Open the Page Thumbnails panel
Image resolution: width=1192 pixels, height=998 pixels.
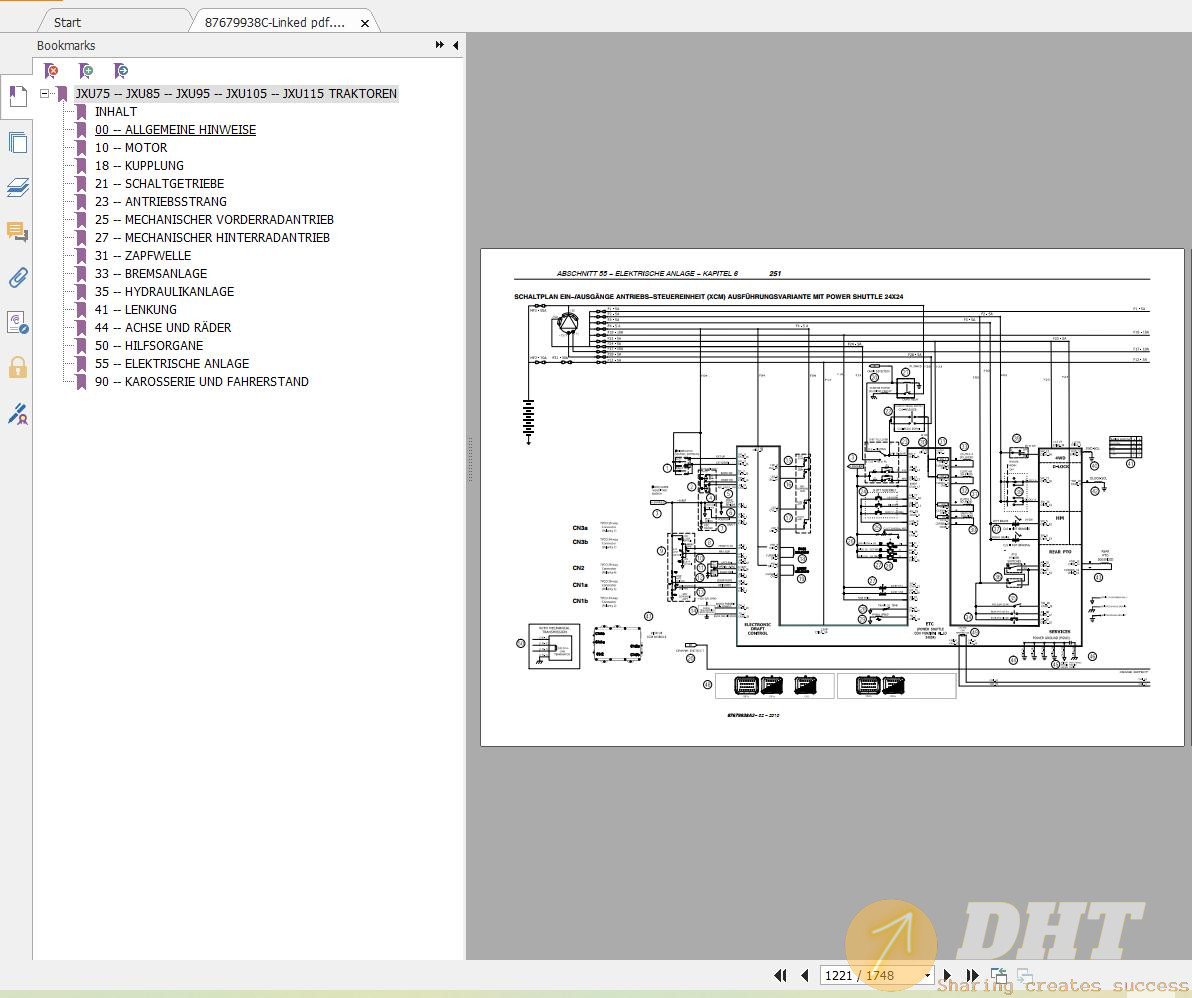click(x=18, y=142)
